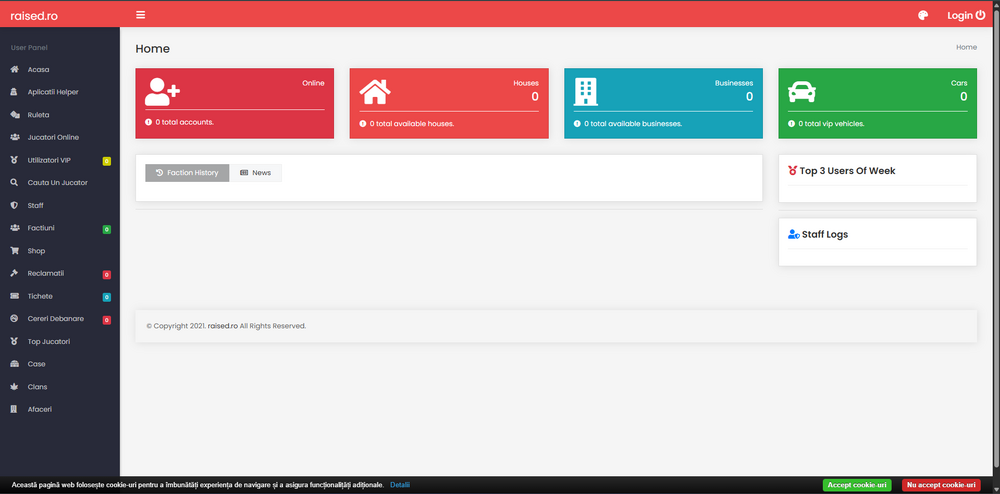Click the Login power button
Viewport: 1000px width, 494px height.
966,15
